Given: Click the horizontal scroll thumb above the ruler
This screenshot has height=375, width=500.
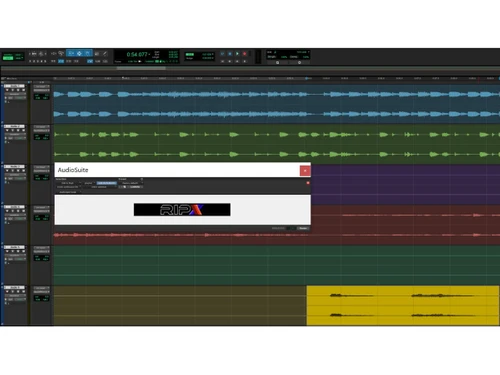Looking at the screenshot, I should tap(141, 68).
